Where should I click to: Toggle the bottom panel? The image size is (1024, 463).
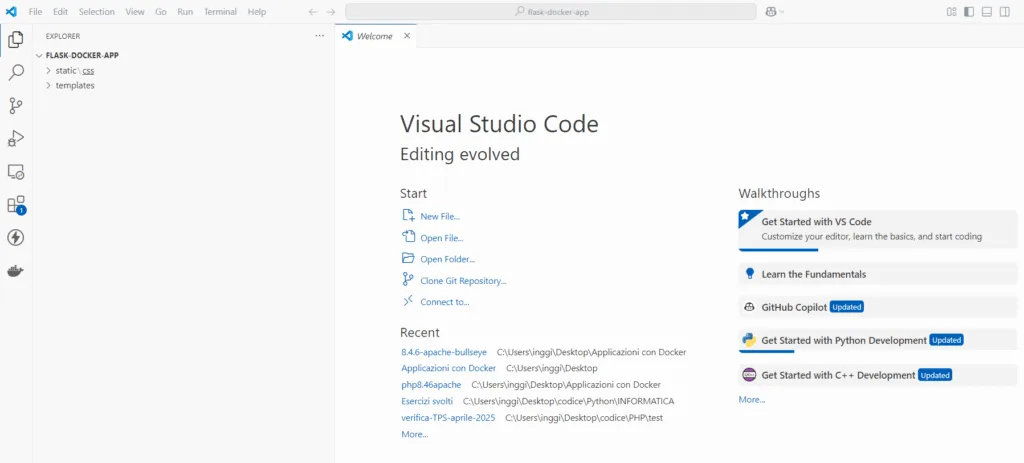tap(987, 12)
